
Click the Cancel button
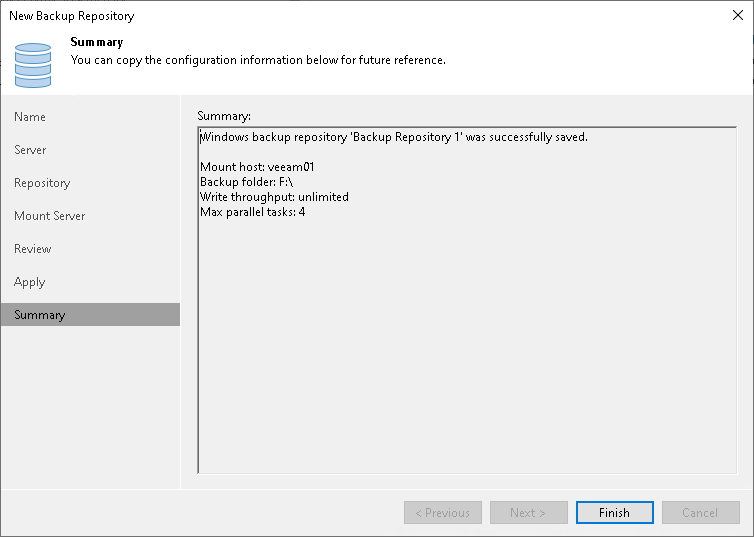click(x=700, y=513)
